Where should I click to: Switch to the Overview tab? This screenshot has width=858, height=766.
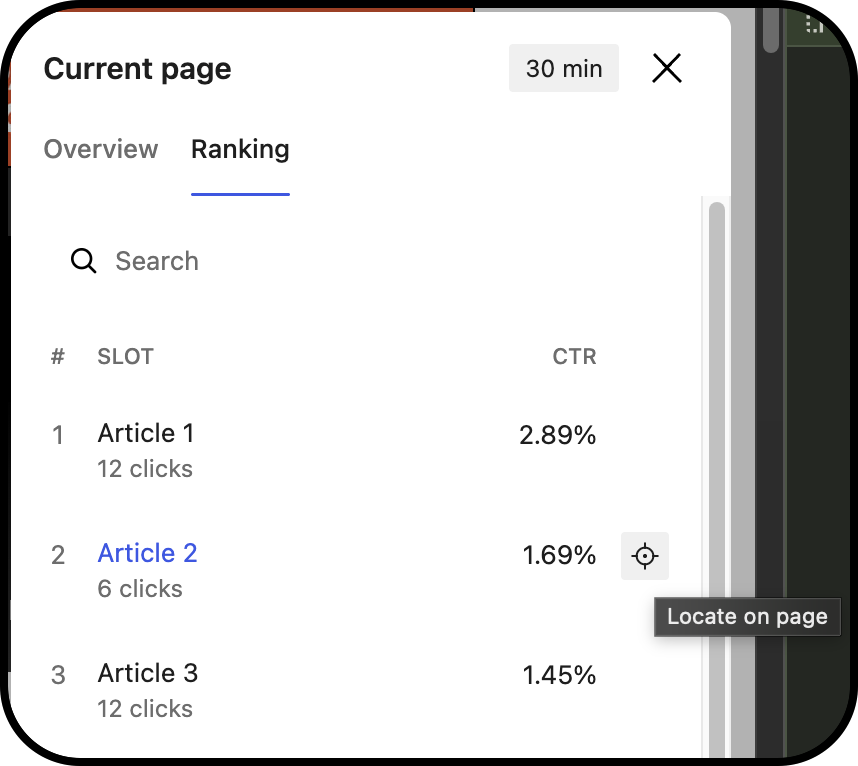pos(101,149)
